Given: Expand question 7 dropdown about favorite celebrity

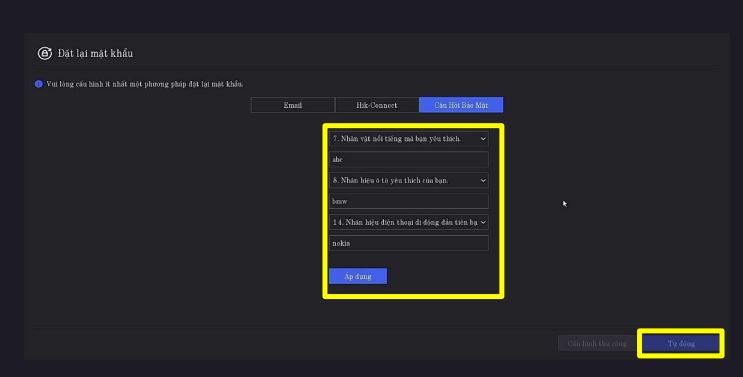Looking at the screenshot, I should click(409, 139).
